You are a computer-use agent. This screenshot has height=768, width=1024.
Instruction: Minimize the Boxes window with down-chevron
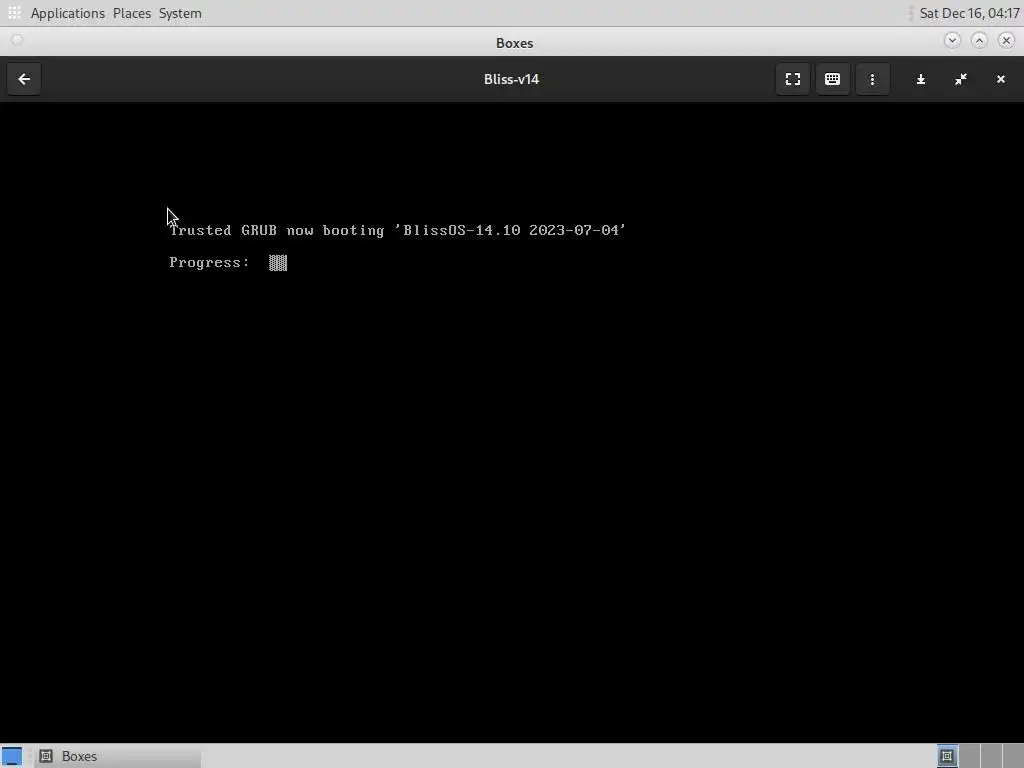[952, 40]
